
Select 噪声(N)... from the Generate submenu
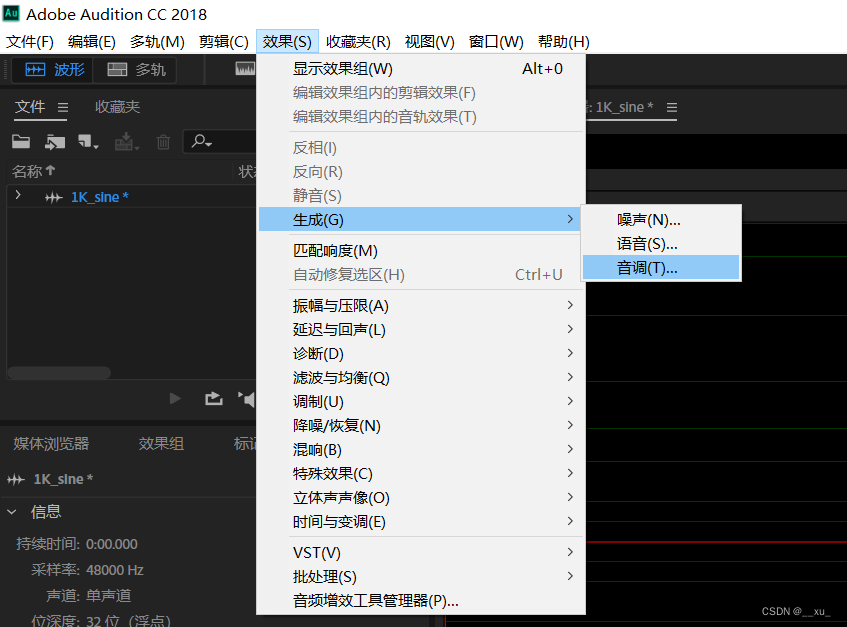coord(661,219)
